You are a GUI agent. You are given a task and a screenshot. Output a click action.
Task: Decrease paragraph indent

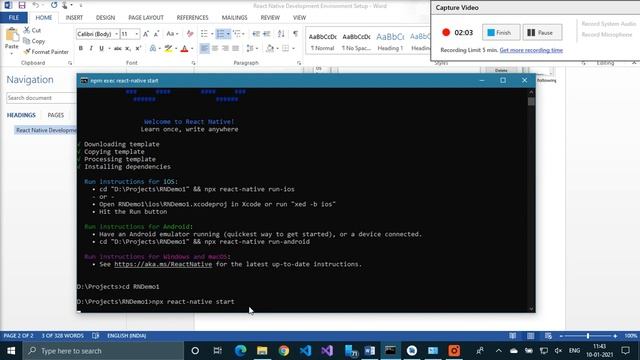[x=256, y=34]
